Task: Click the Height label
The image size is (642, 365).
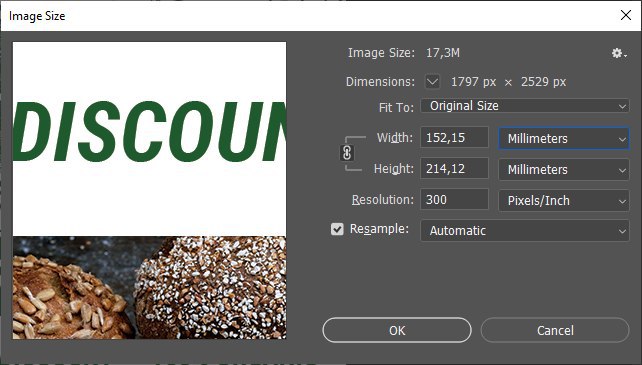Action: coord(393,169)
